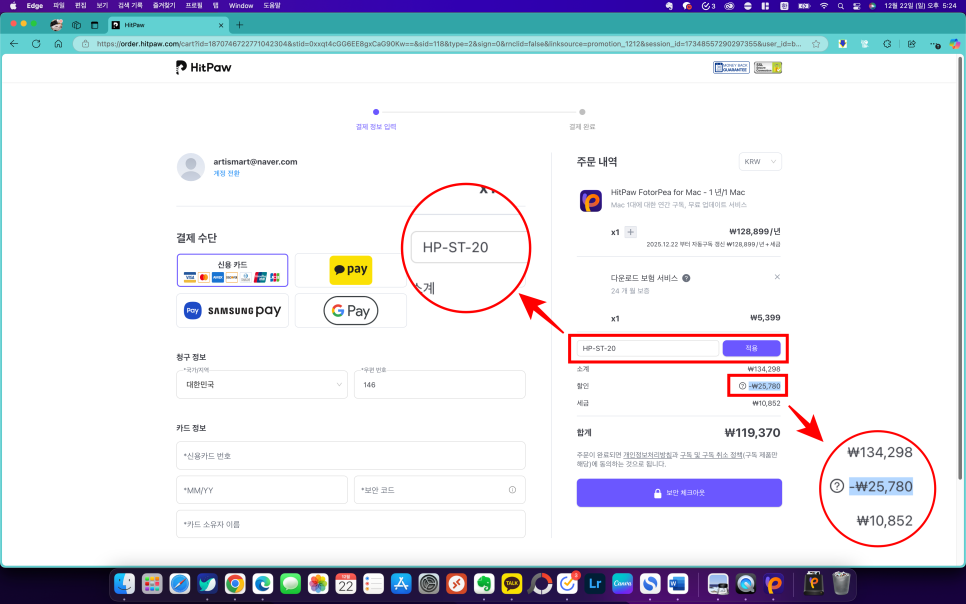Choose Google Pay payment option
This screenshot has height=604, width=966.
(x=351, y=311)
